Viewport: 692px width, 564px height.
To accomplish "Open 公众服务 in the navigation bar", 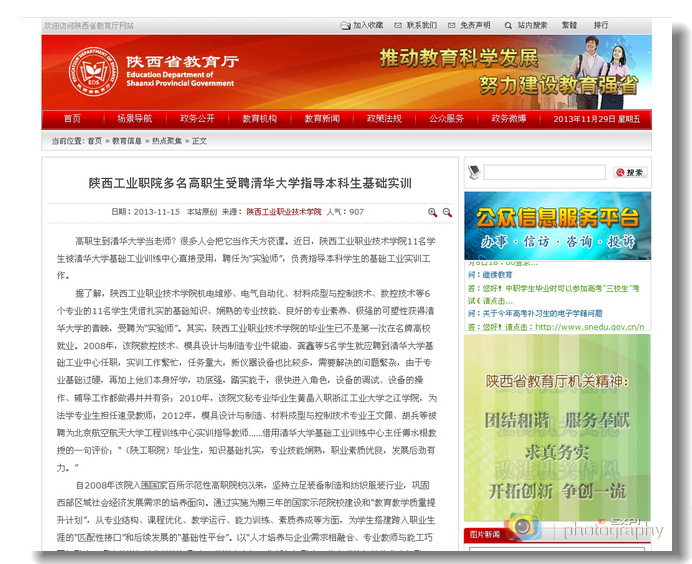I will point(447,119).
